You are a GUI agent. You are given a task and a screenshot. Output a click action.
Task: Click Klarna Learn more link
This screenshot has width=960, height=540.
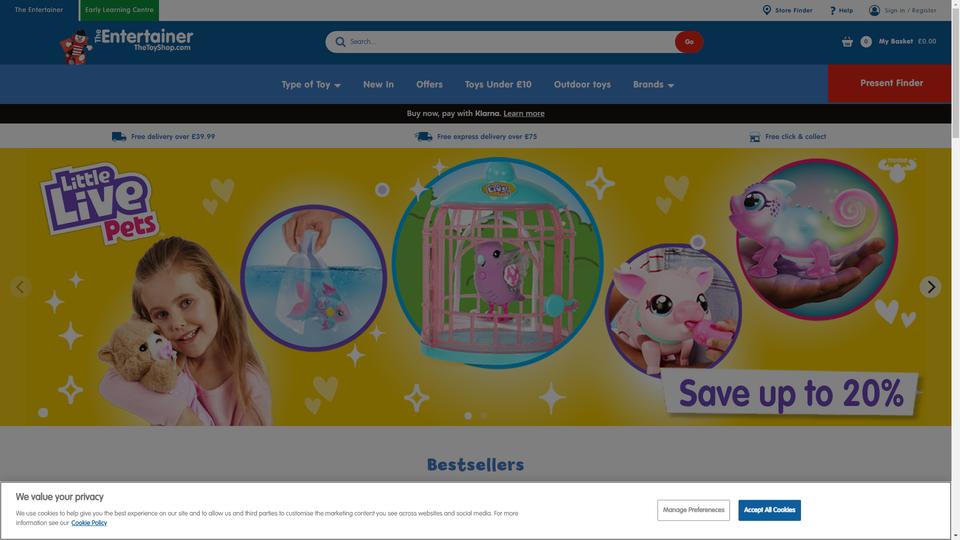(523, 113)
